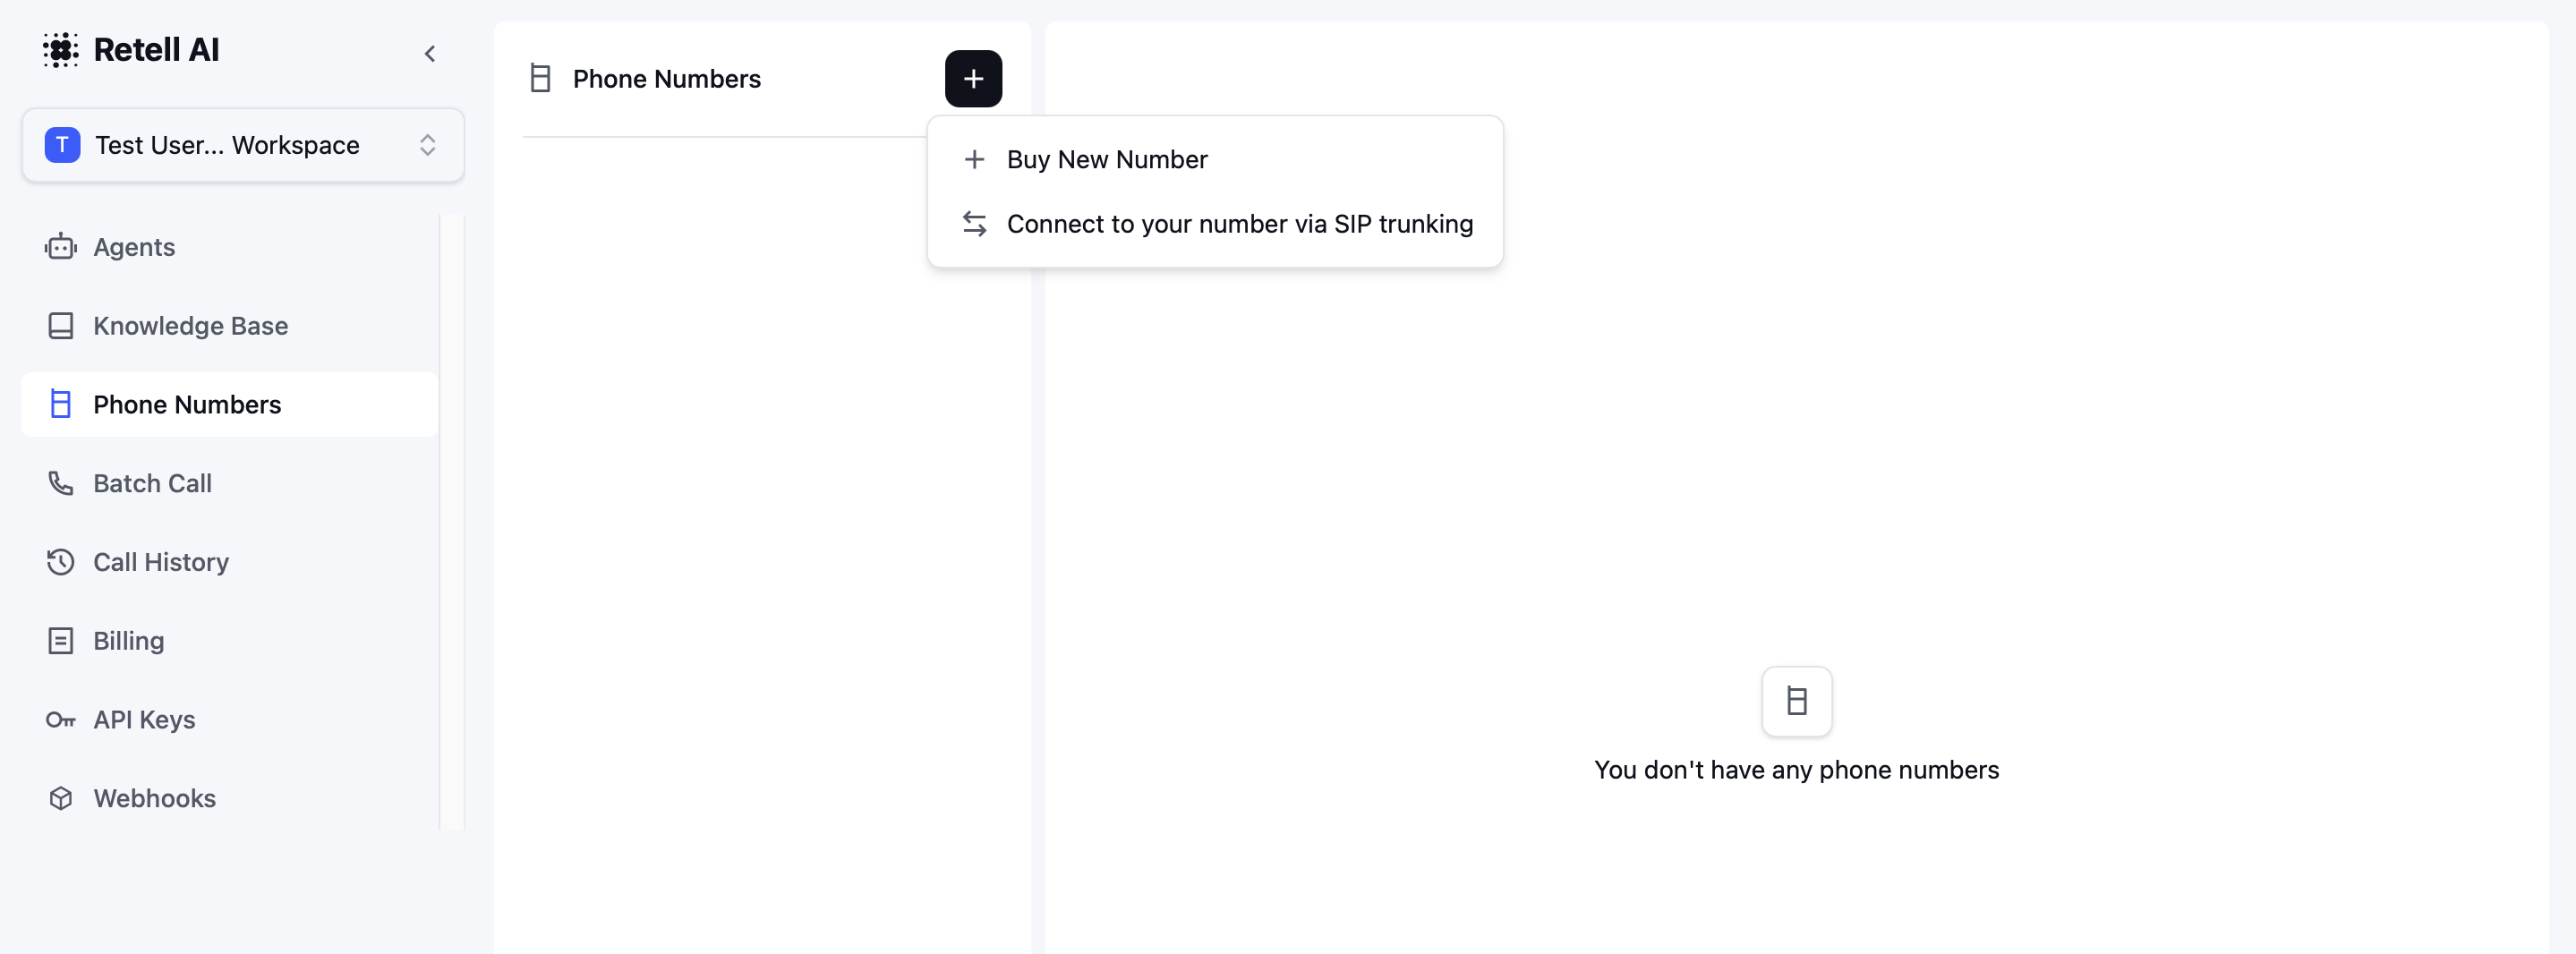This screenshot has height=954, width=2576.
Task: Click the black plus add-number button
Action: click(973, 79)
